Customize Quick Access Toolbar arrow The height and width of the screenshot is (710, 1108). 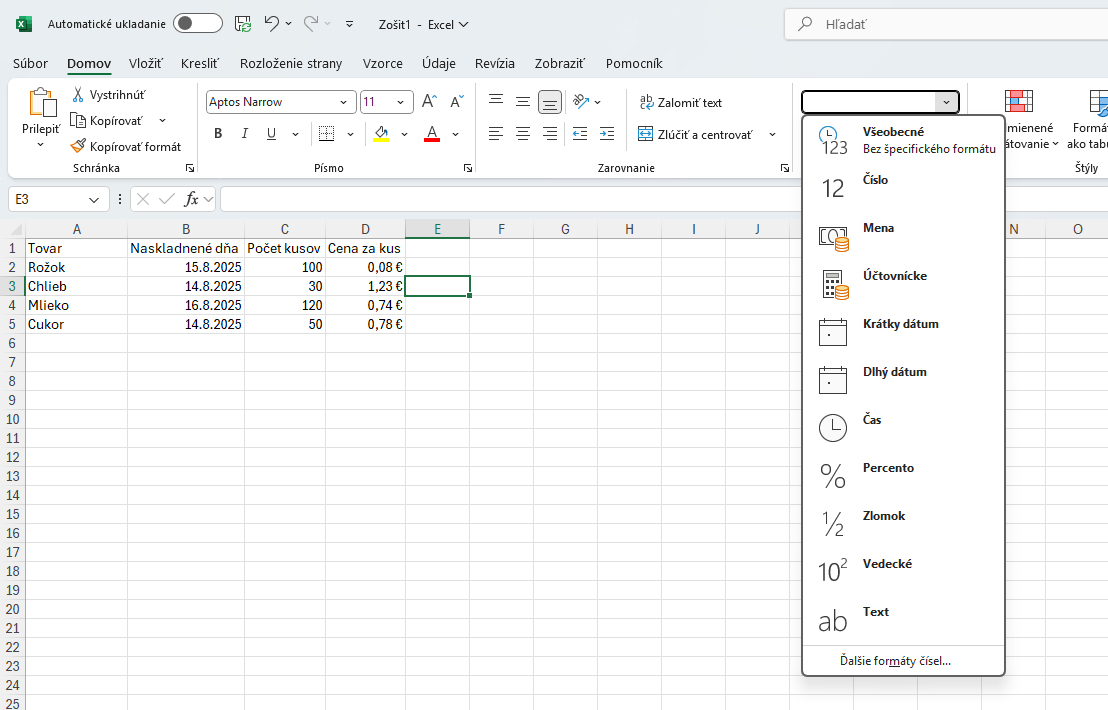pyautogui.click(x=349, y=24)
